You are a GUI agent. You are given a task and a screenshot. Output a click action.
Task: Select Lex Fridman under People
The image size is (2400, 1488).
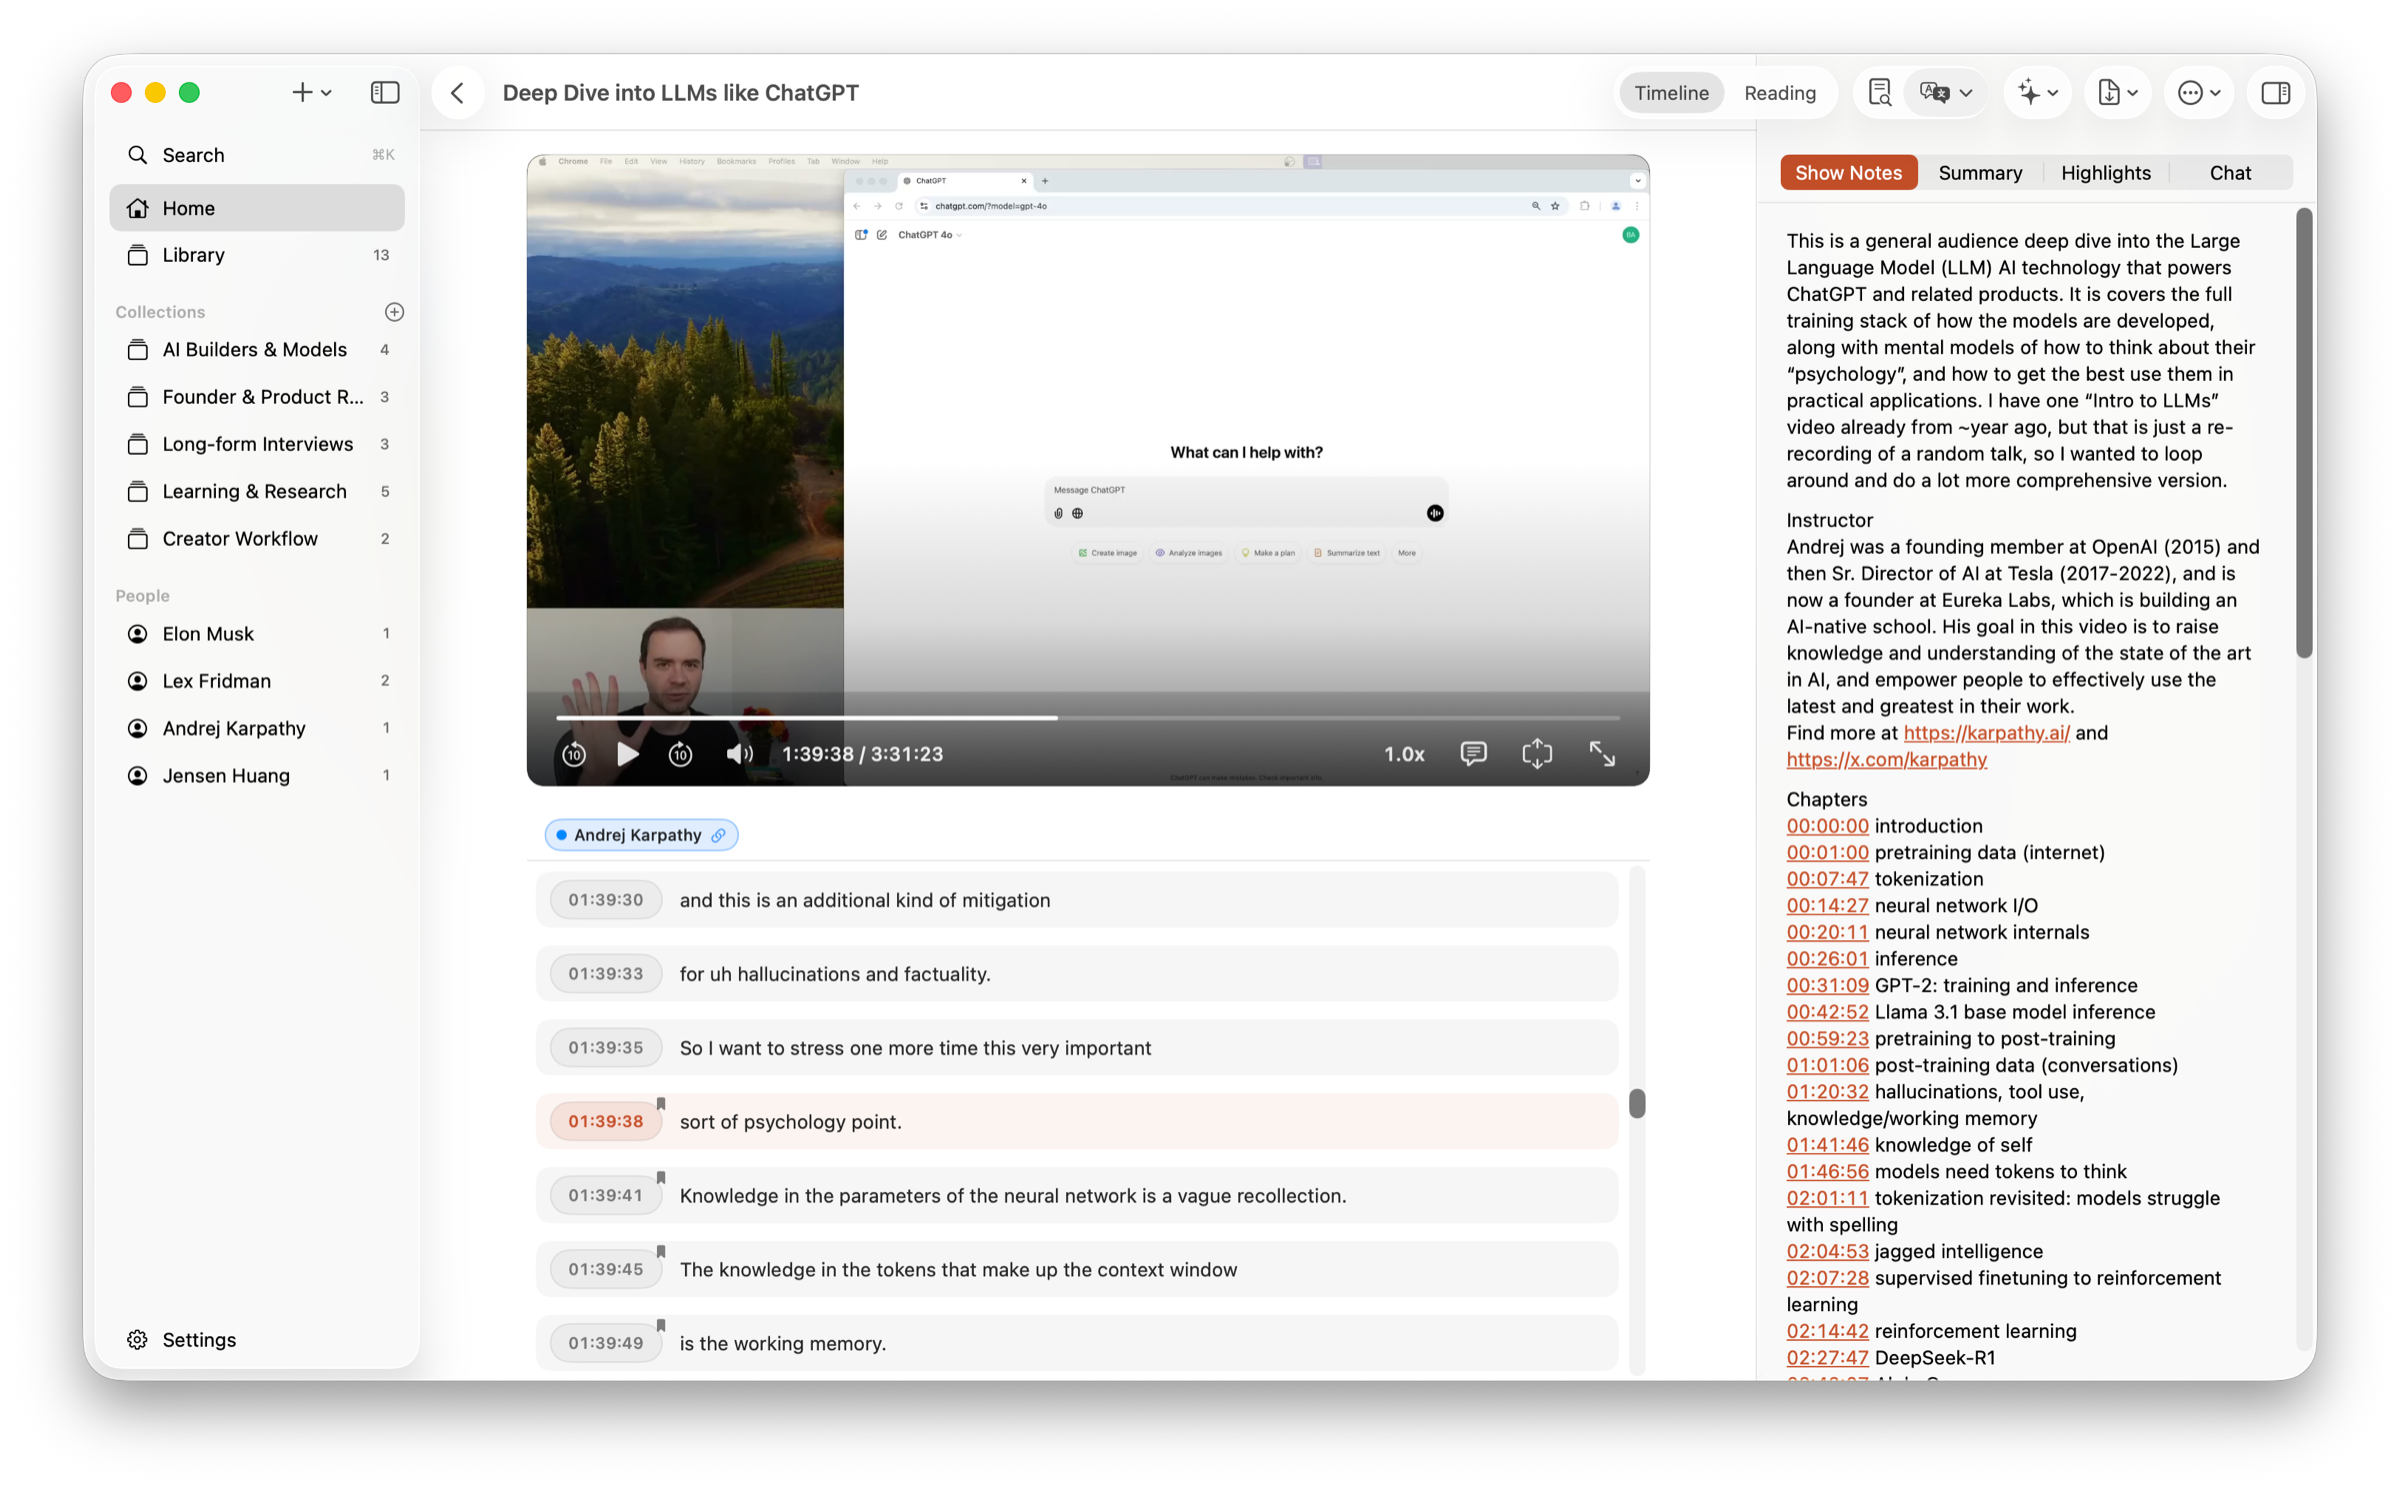(258, 681)
